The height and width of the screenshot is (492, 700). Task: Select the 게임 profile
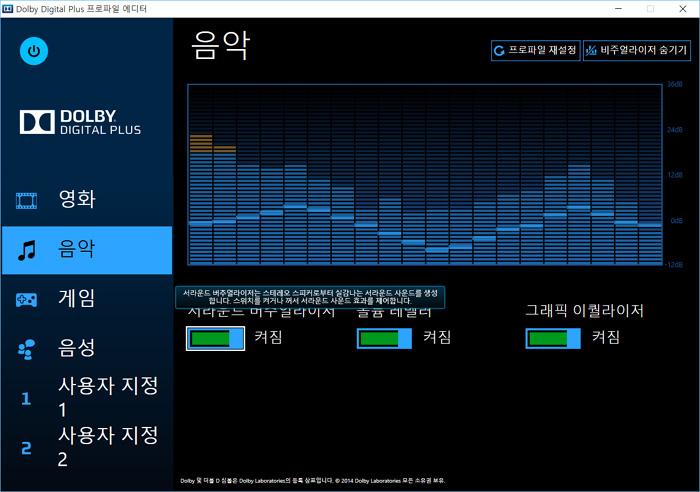[x=87, y=299]
